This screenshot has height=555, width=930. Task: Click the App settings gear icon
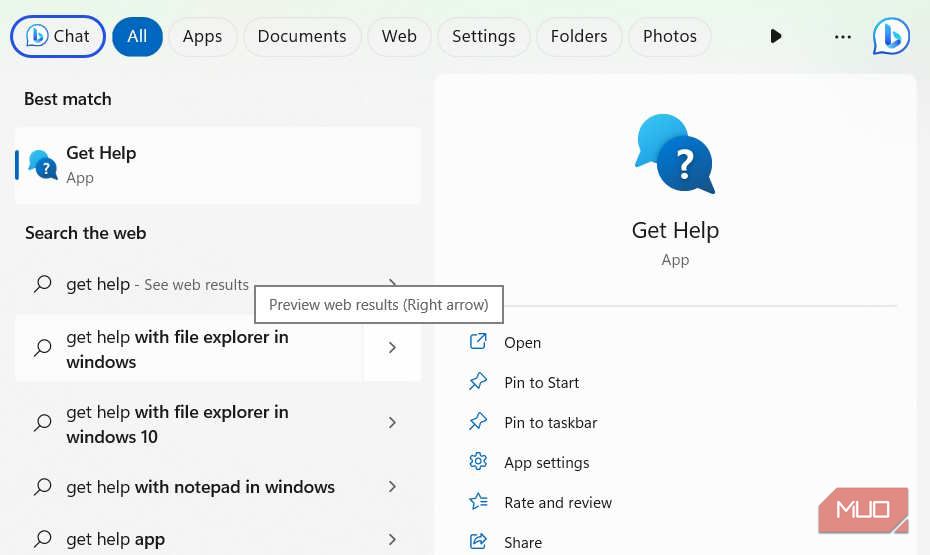point(478,462)
